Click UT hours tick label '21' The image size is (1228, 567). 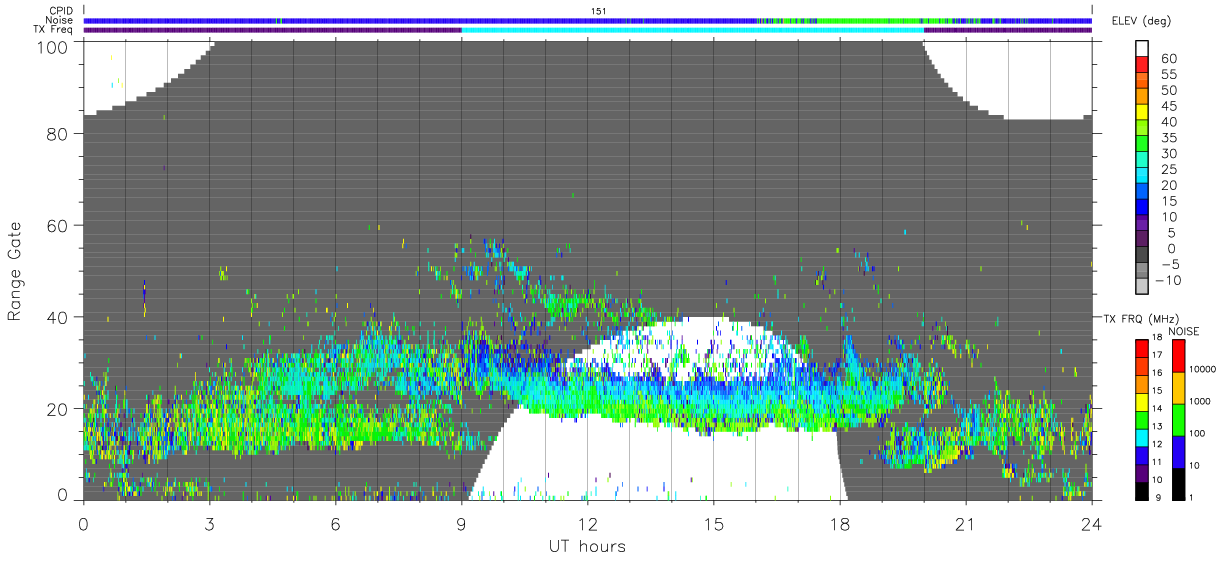[965, 523]
